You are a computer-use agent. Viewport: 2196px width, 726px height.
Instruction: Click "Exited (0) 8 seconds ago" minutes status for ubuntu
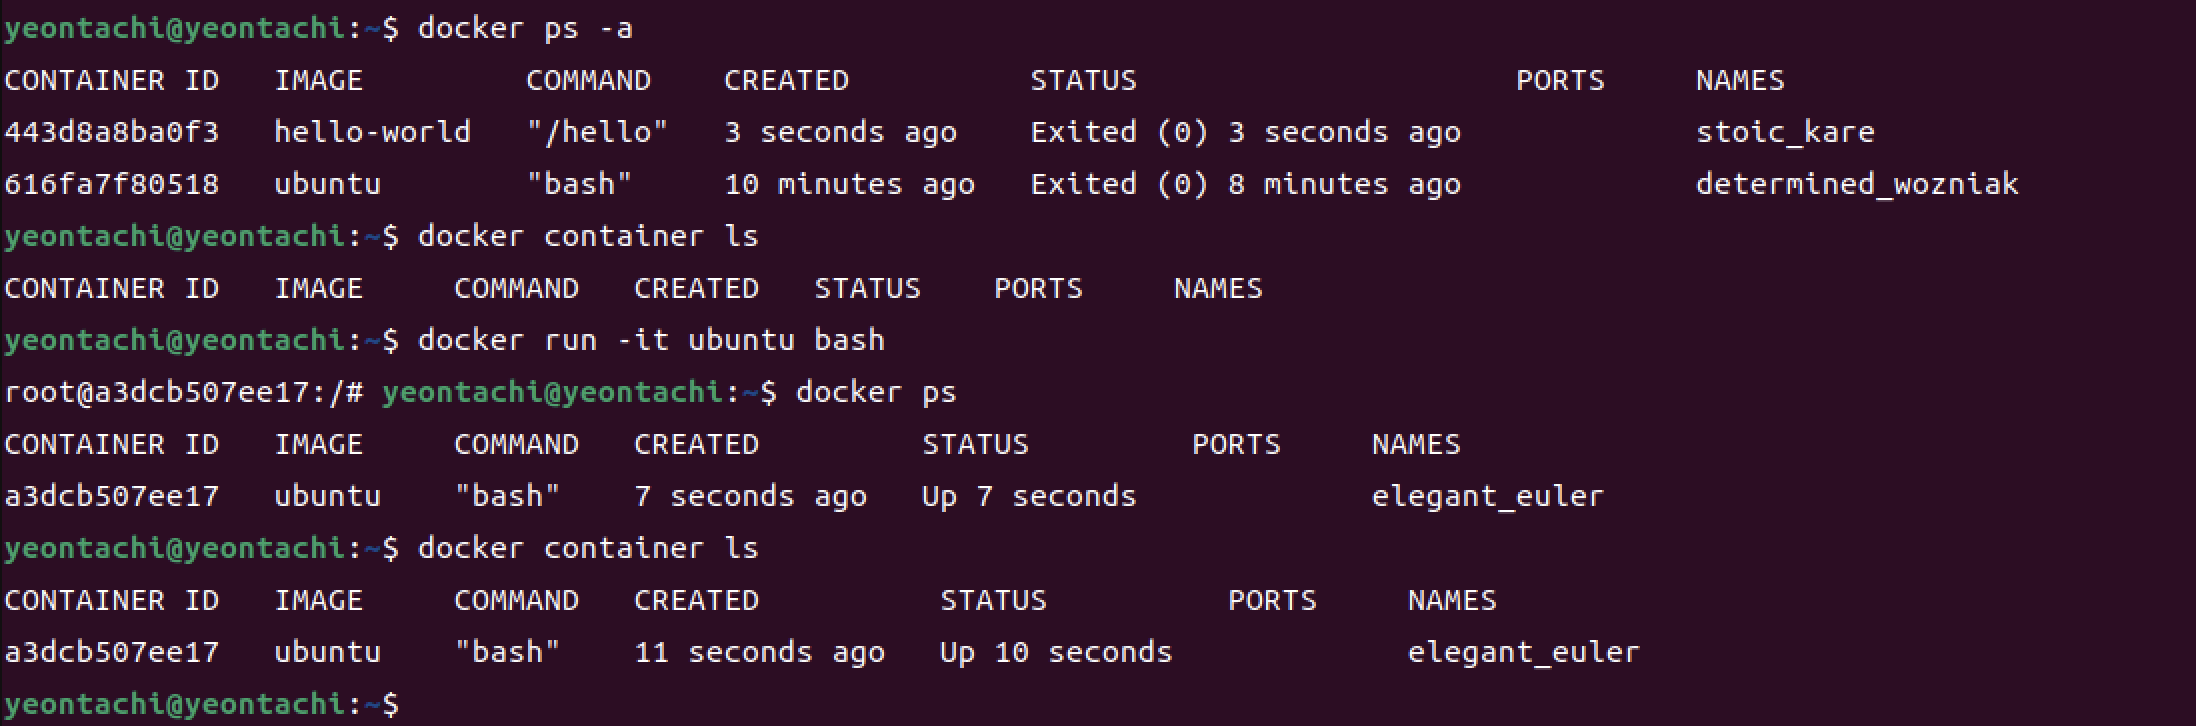click(1245, 184)
